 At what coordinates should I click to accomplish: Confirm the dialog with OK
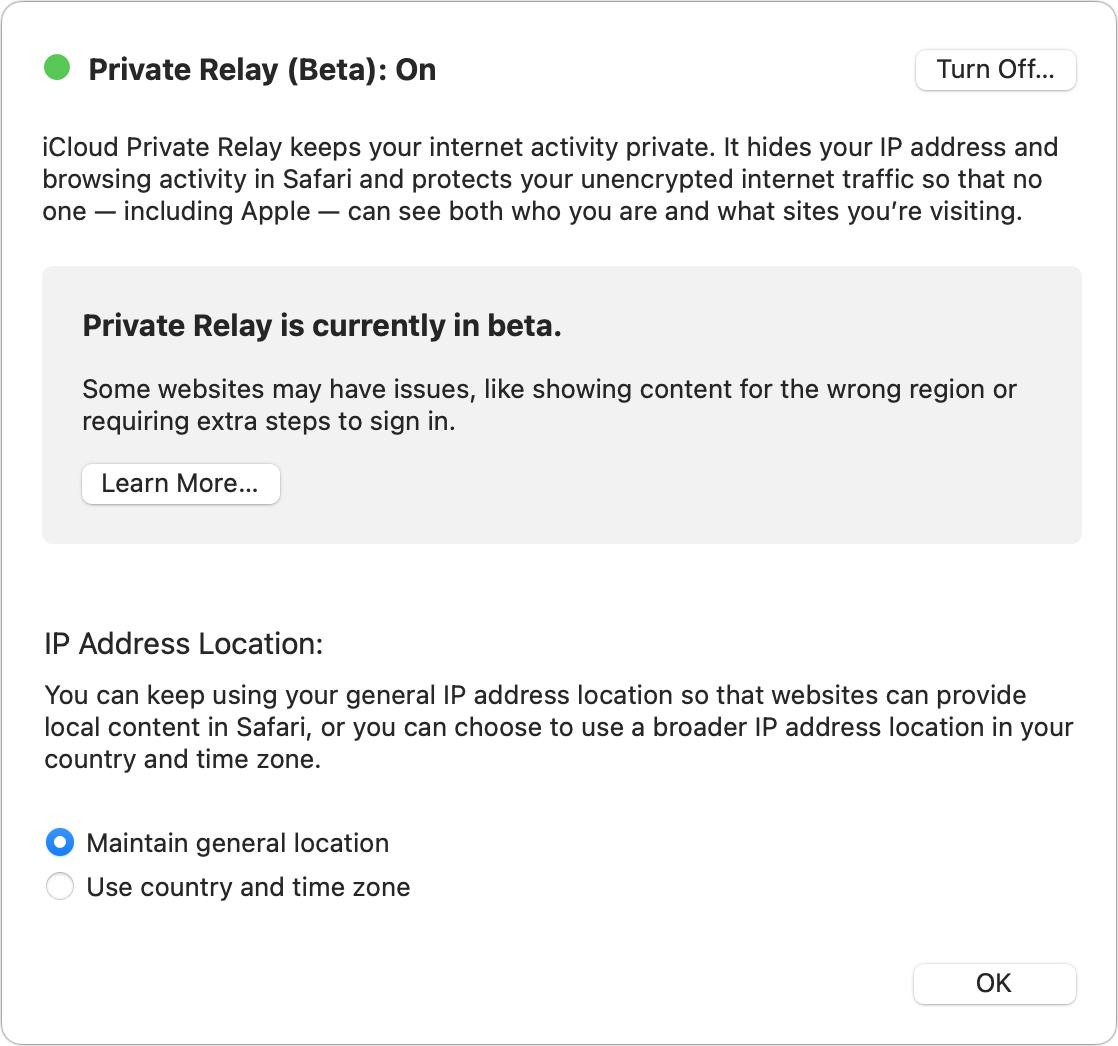pos(994,983)
